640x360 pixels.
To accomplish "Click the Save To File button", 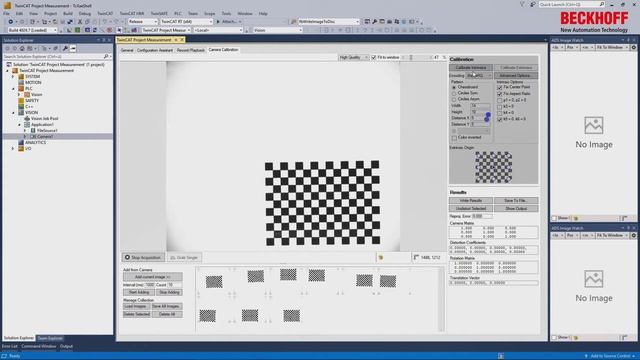I will [x=516, y=200].
